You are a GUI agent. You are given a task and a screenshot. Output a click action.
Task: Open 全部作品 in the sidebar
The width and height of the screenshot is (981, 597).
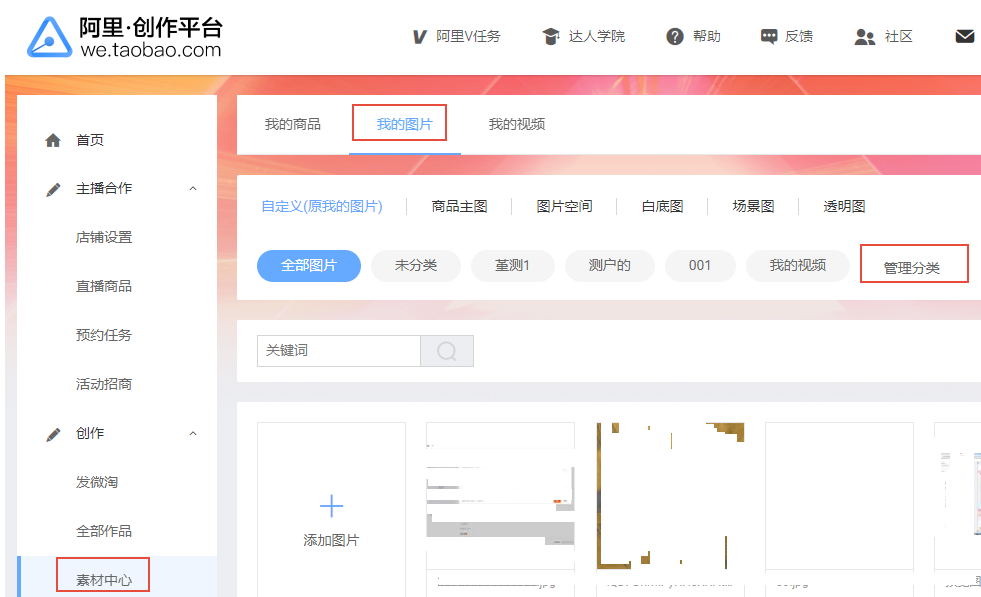(104, 531)
